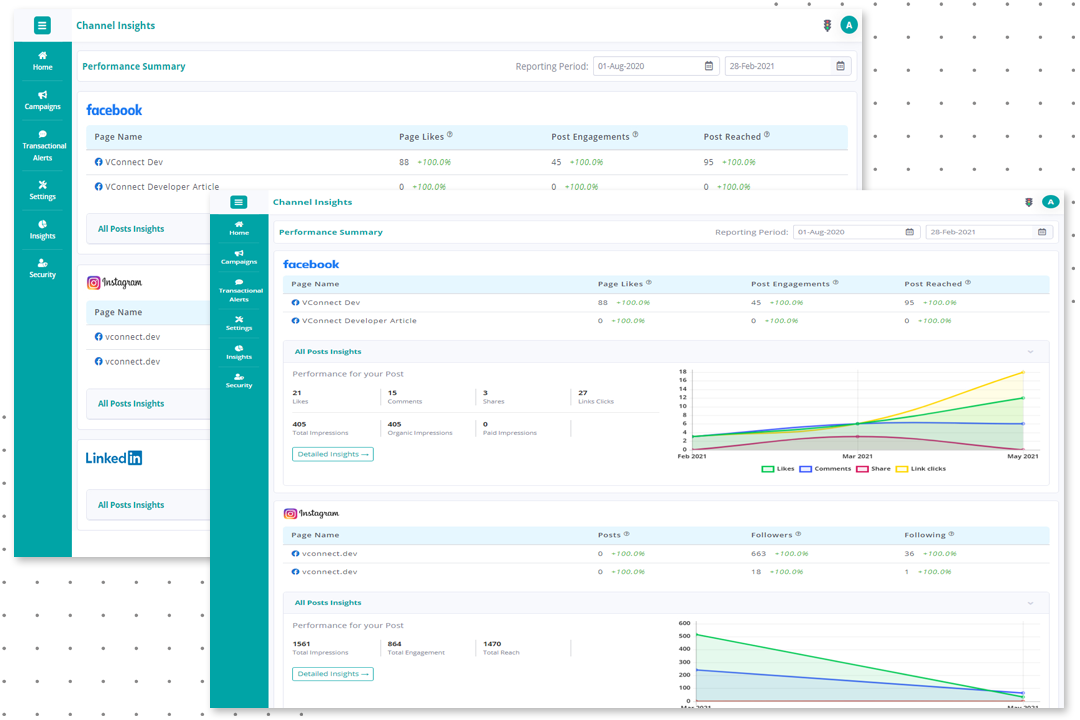1080x720 pixels.
Task: Click the hamburger menu icon in the back window
Action: coord(42,26)
